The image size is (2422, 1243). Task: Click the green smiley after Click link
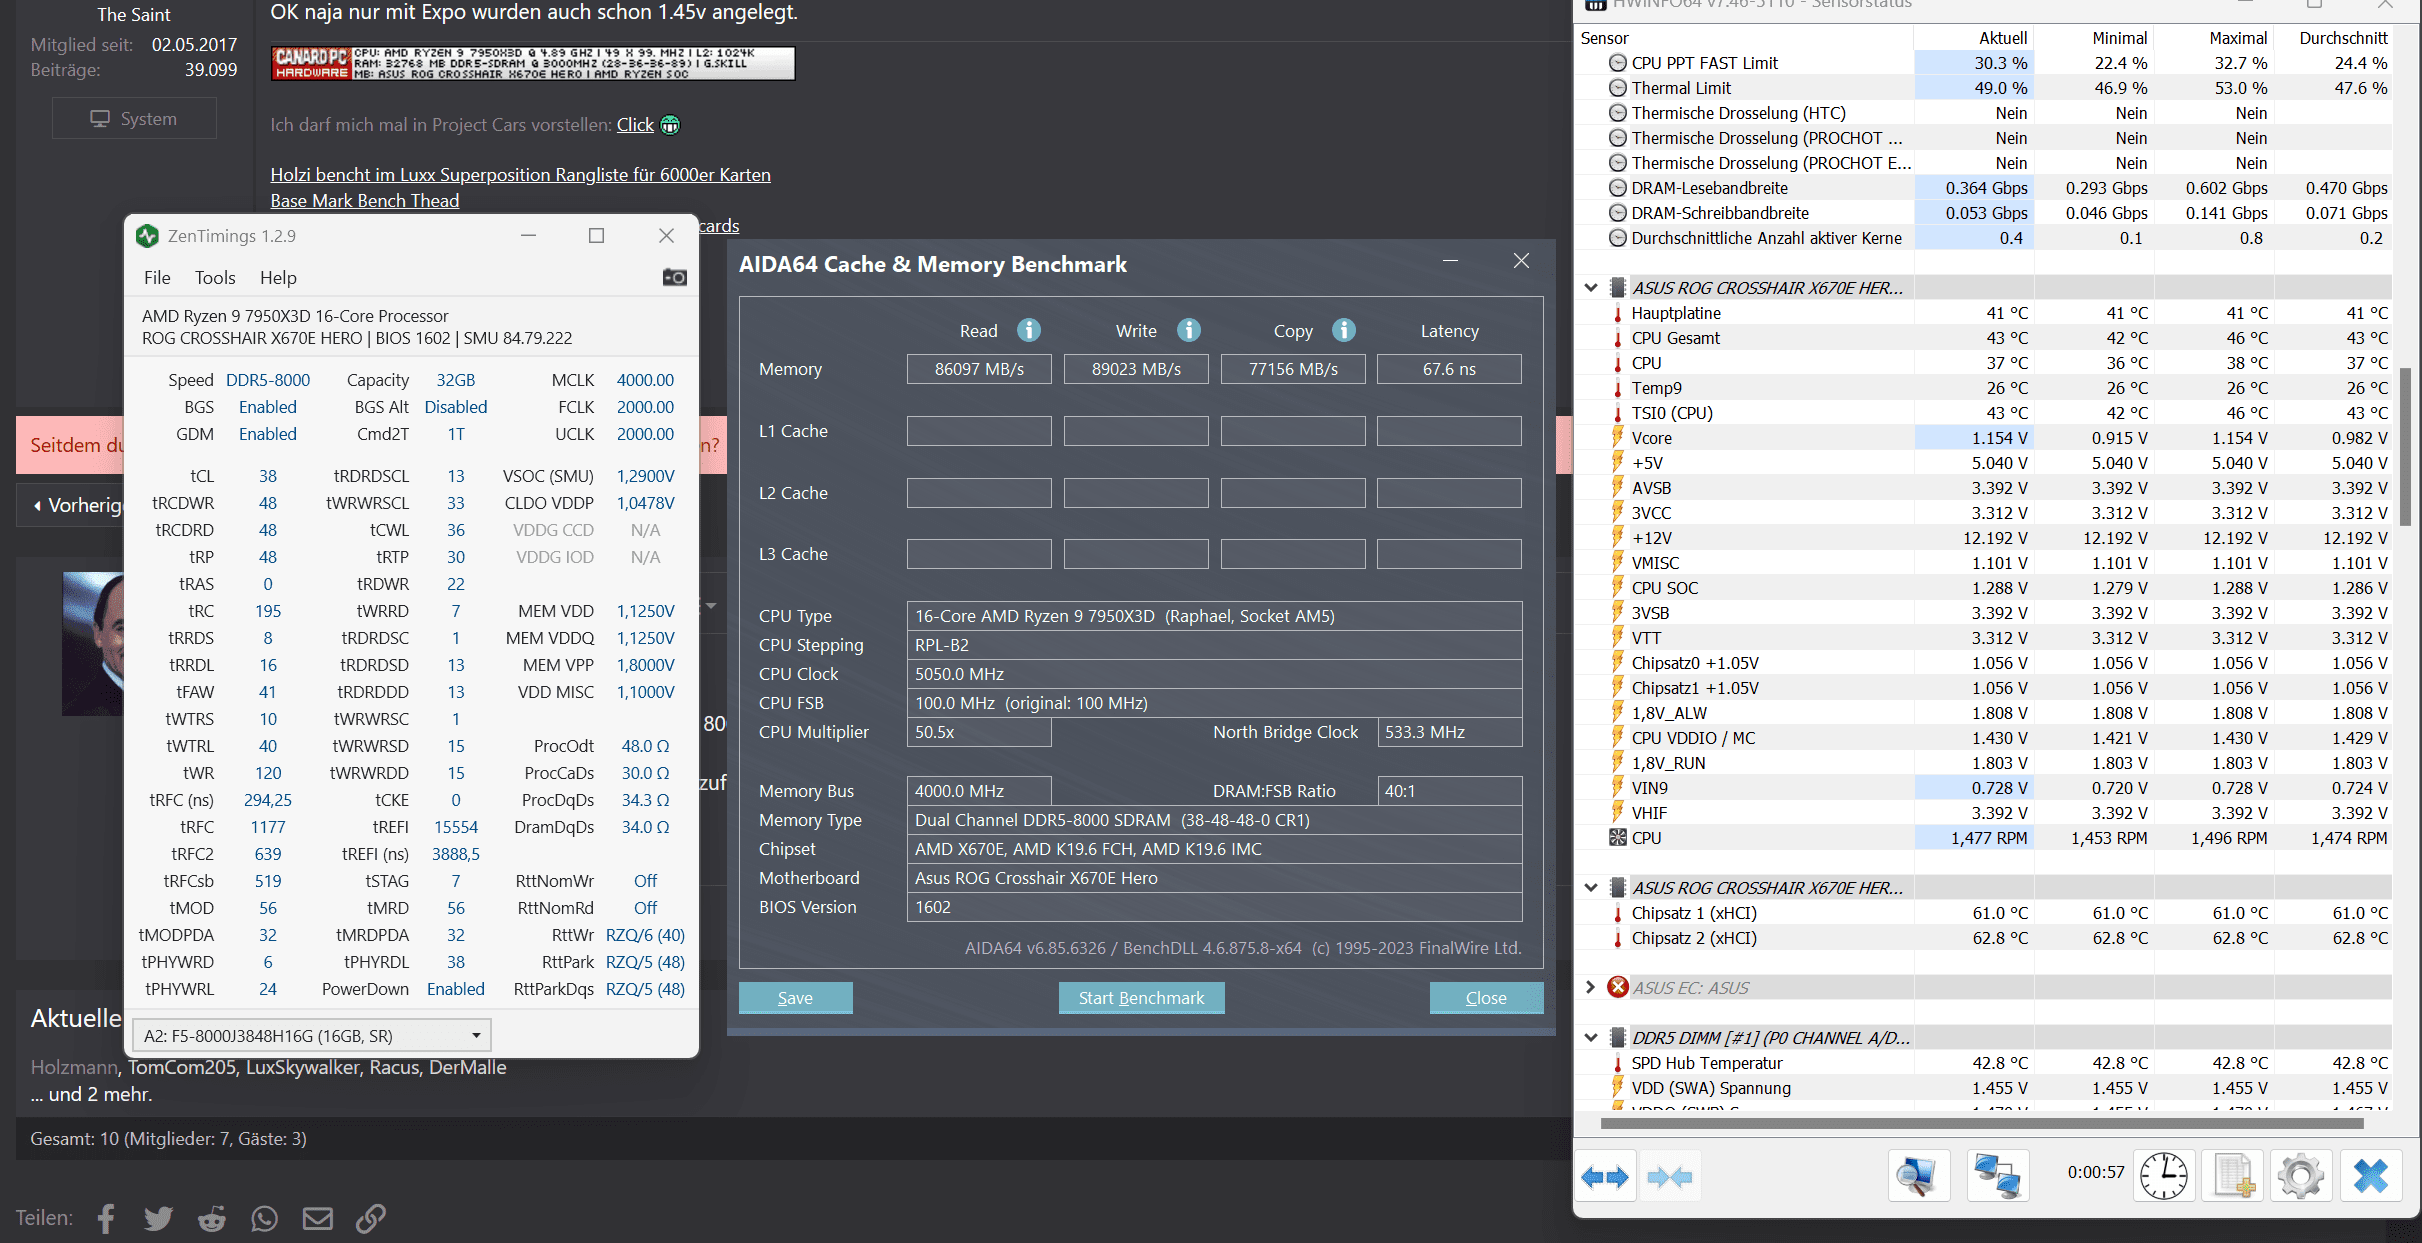(670, 125)
